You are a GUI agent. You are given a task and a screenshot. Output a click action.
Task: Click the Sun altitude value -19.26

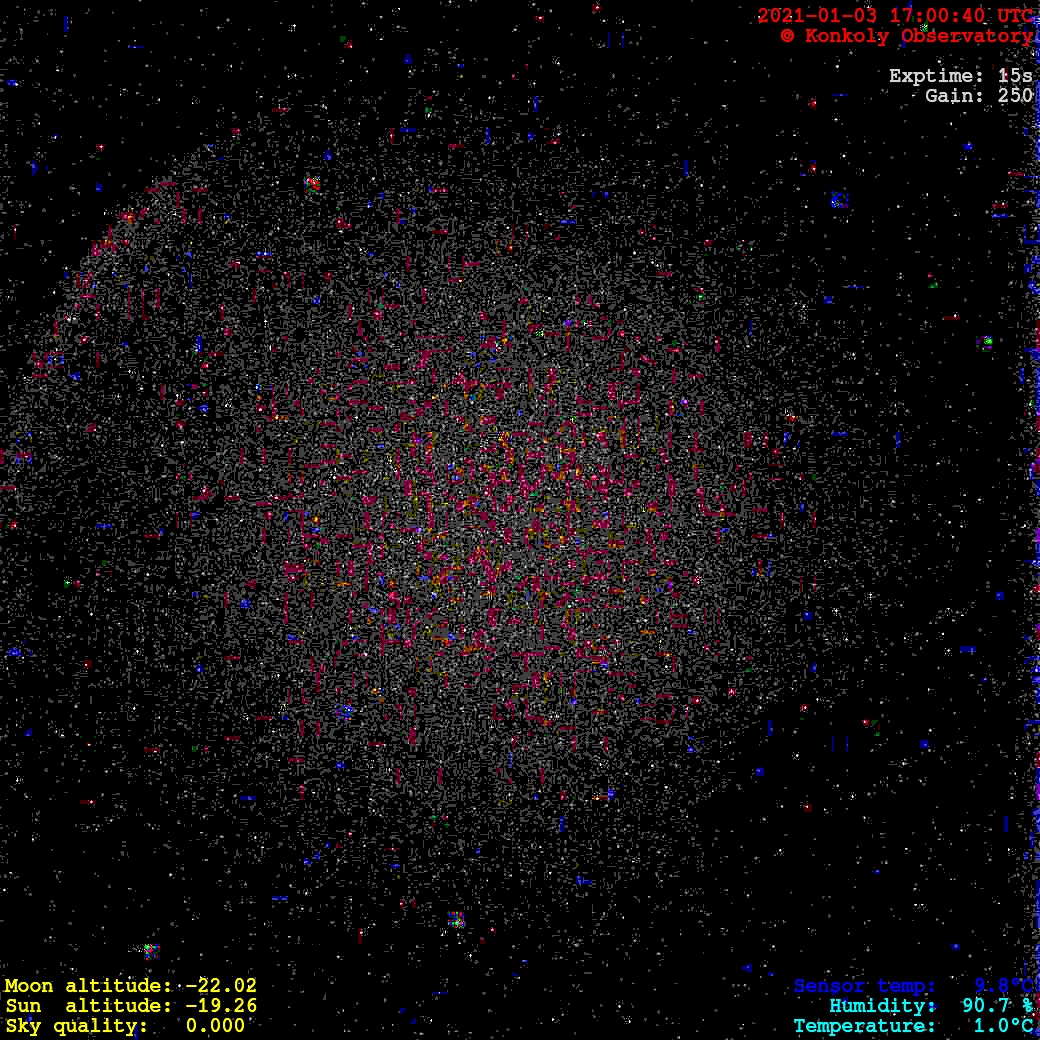[220, 1006]
